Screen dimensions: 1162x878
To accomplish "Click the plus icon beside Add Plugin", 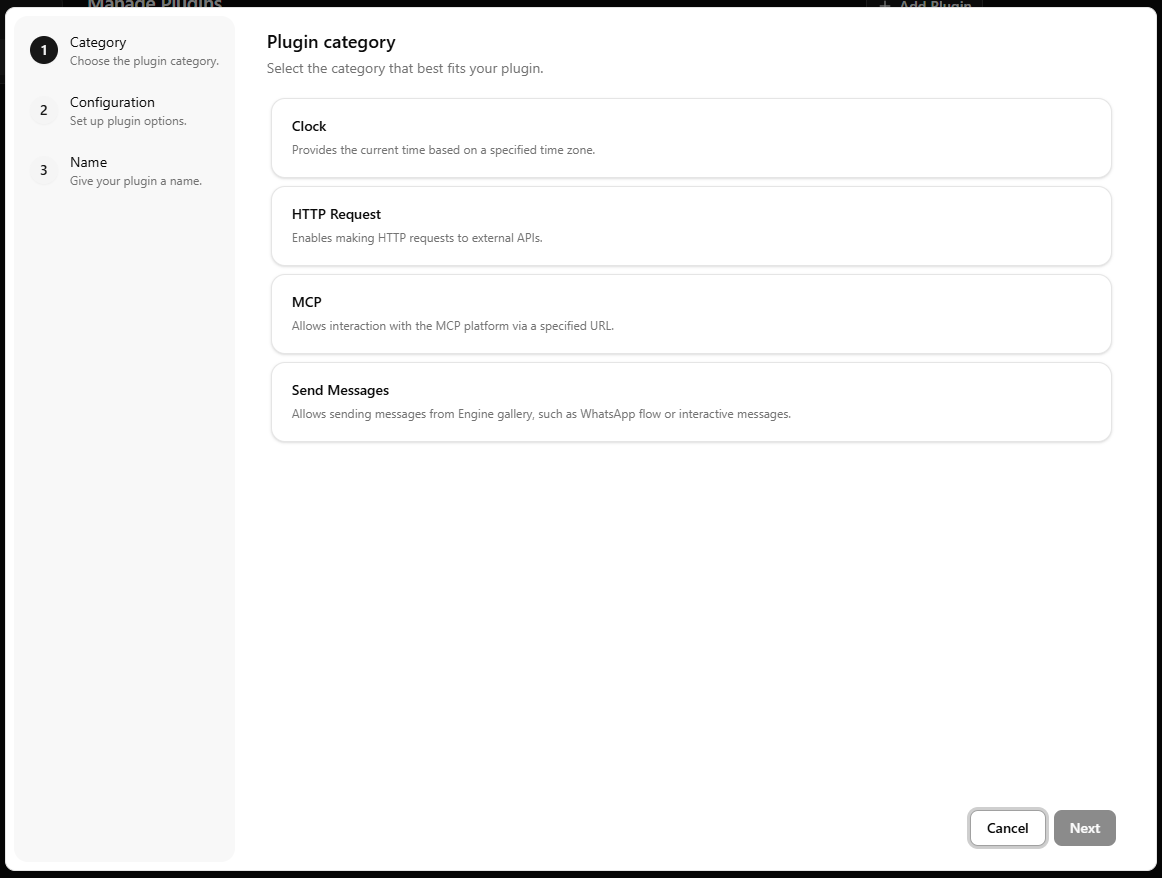I will click(884, 5).
